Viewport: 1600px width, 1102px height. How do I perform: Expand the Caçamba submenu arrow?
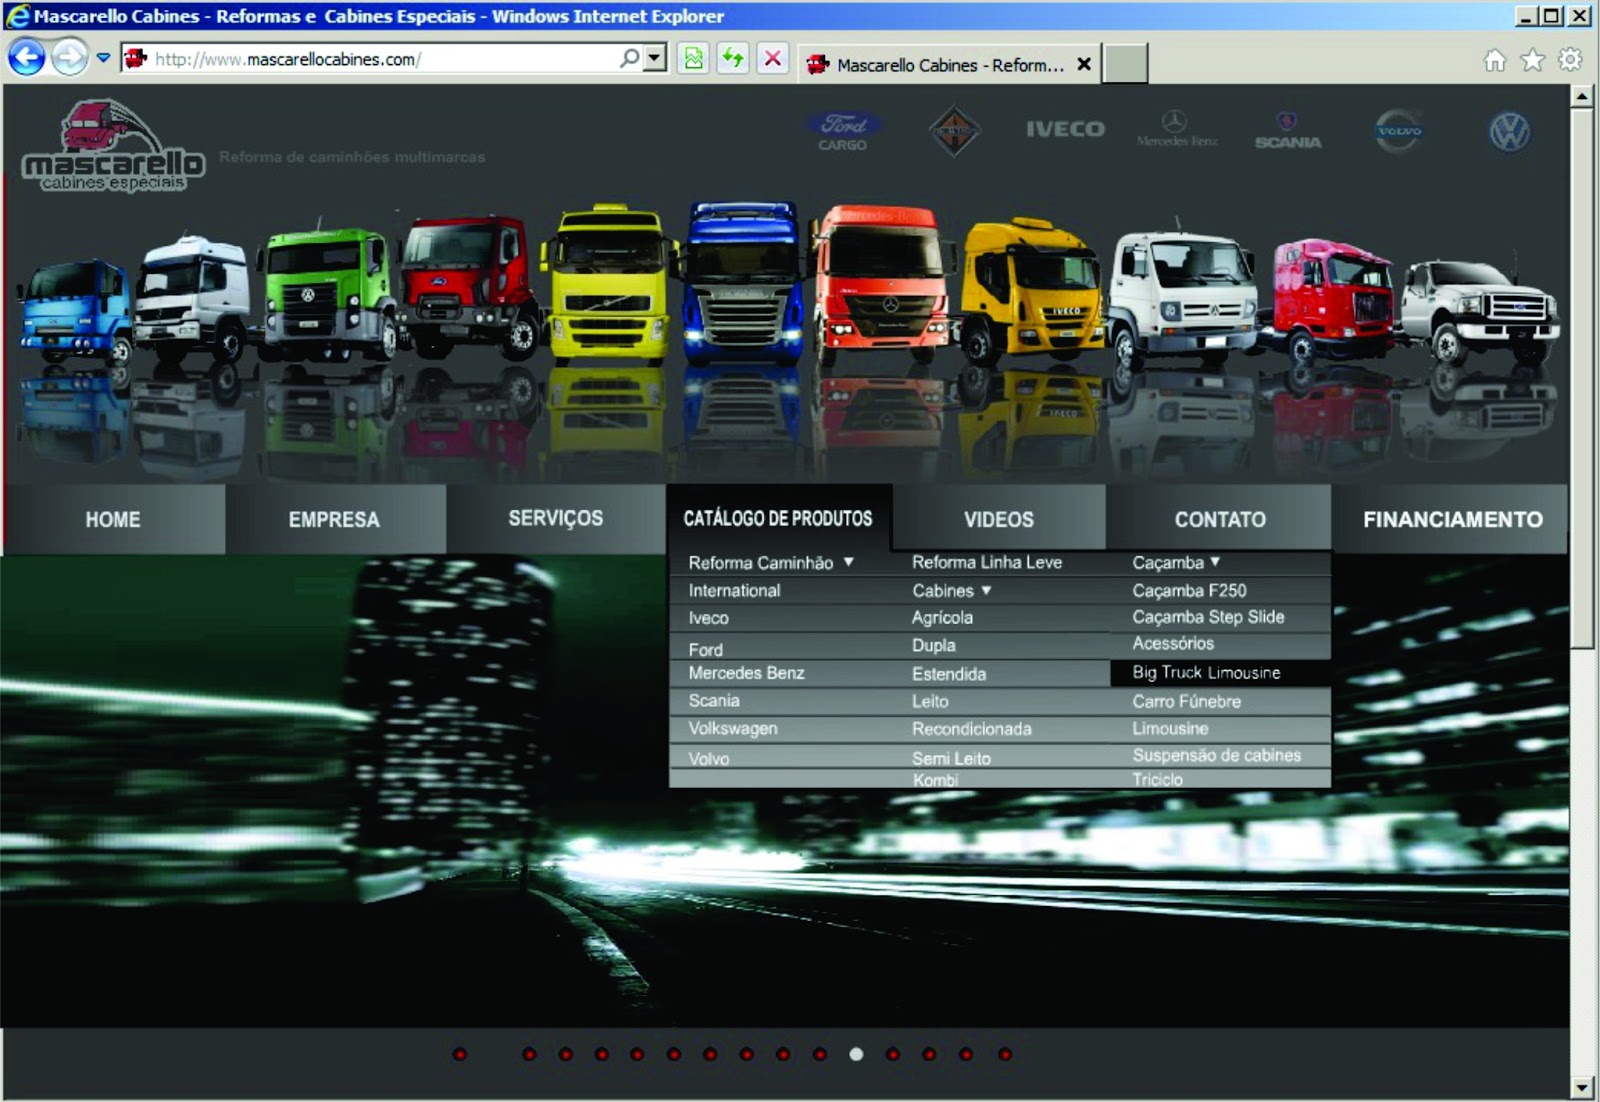tap(1215, 562)
